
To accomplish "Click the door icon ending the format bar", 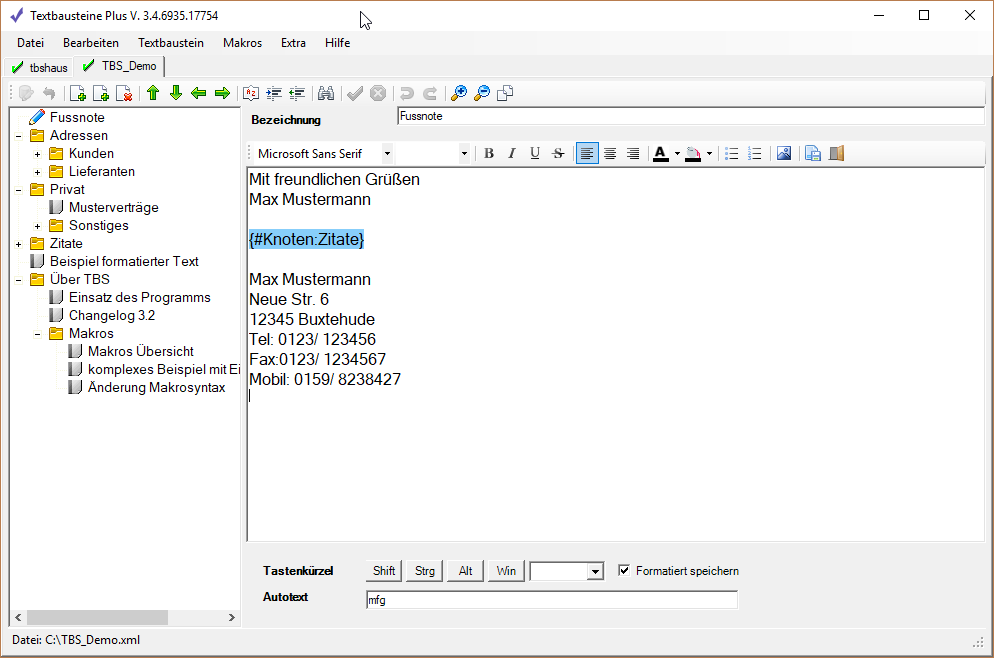I will 836,153.
